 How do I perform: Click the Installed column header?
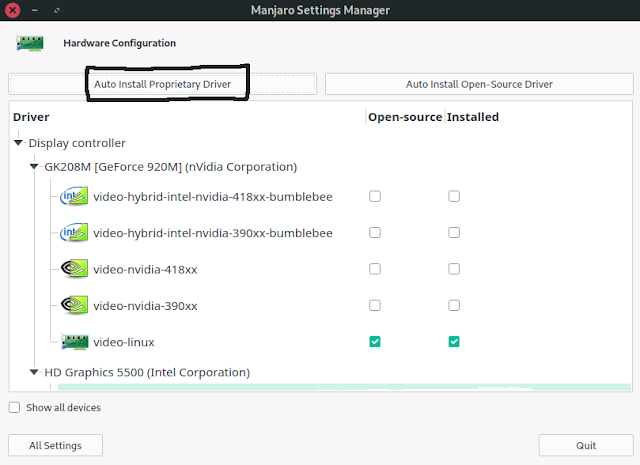(x=473, y=117)
